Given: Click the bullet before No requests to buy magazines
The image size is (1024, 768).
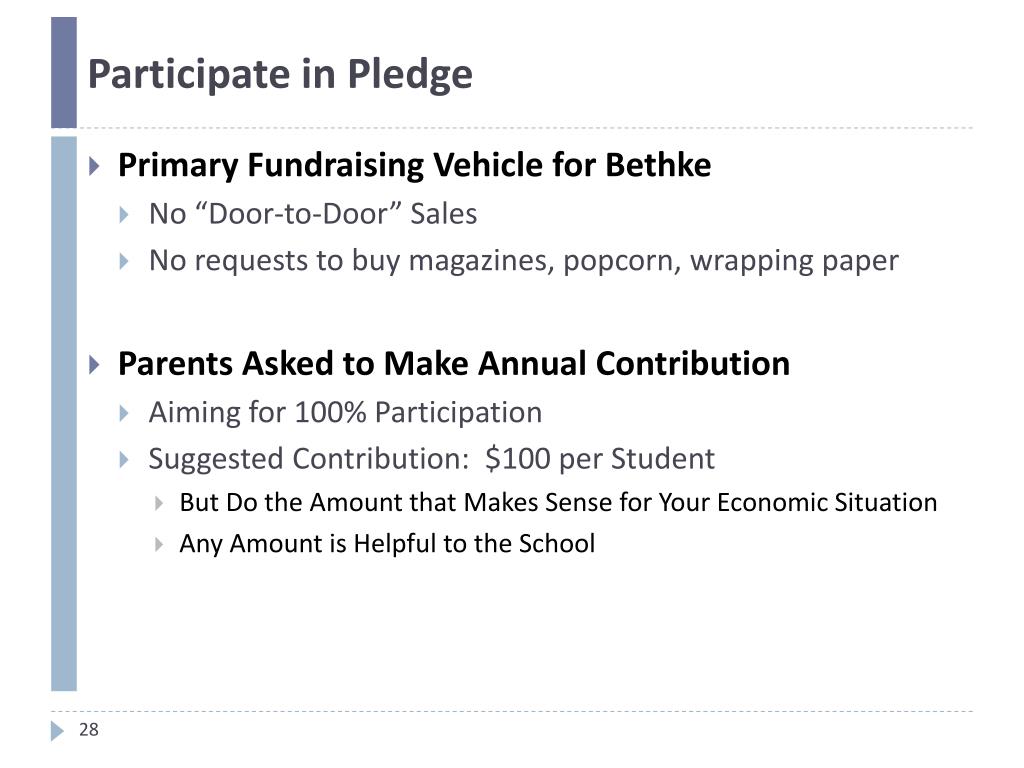Looking at the screenshot, I should [x=125, y=262].
